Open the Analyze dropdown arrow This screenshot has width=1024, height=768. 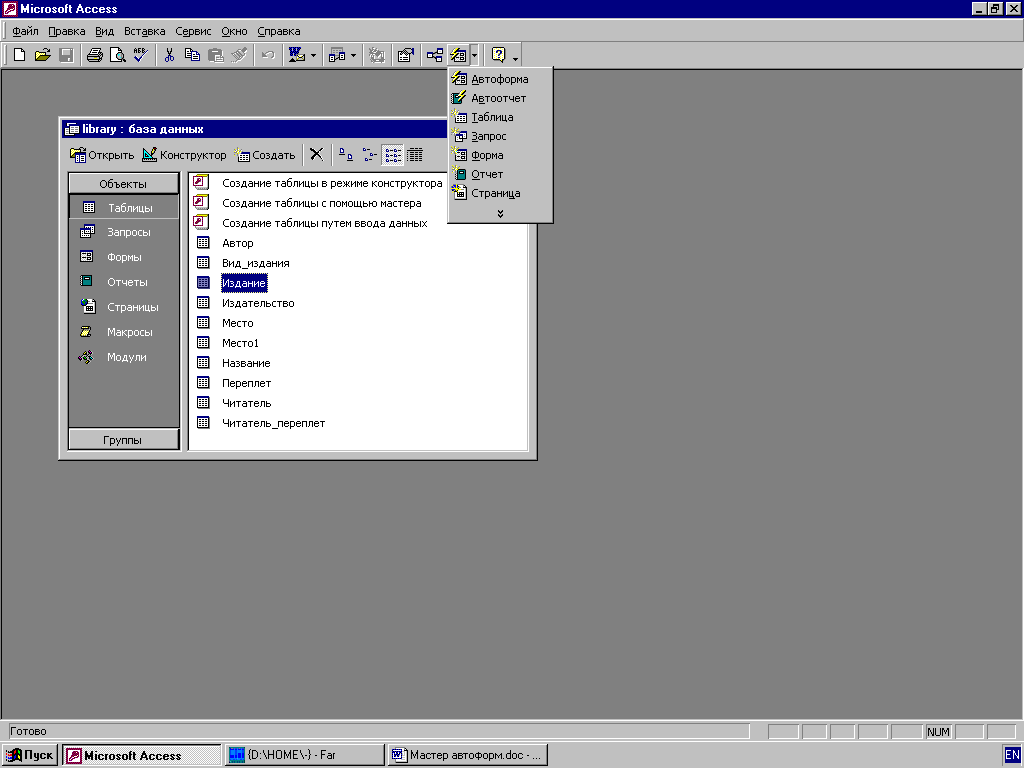[x=353, y=56]
